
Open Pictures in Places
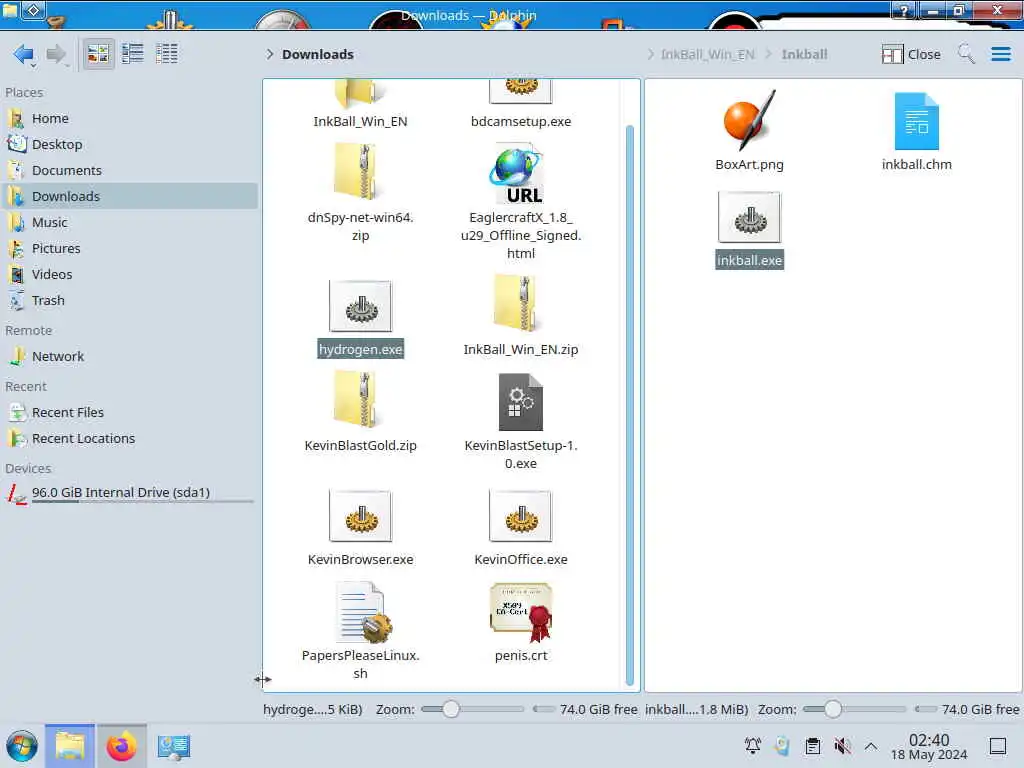pyautogui.click(x=129, y=248)
